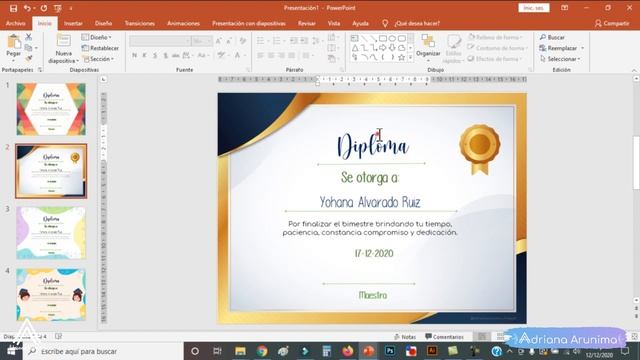The height and width of the screenshot is (360, 640).
Task: Align paragraph text to the left
Action: click(260, 55)
